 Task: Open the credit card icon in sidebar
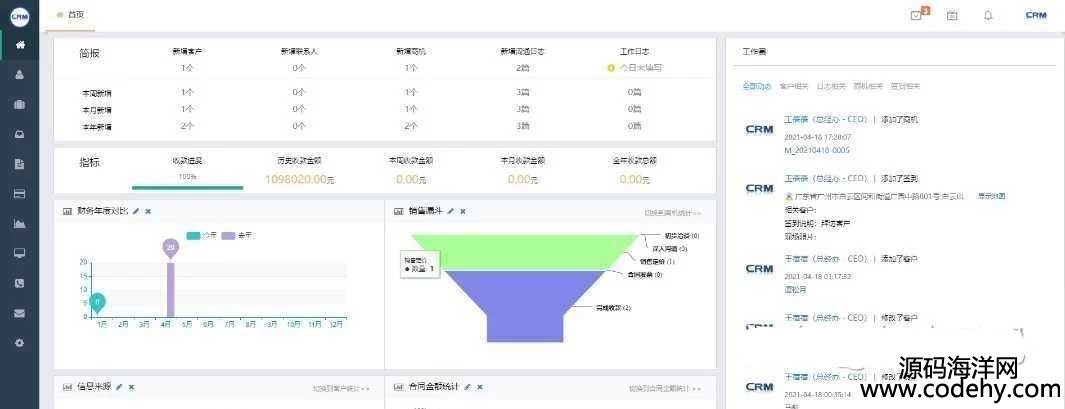[x=20, y=194]
